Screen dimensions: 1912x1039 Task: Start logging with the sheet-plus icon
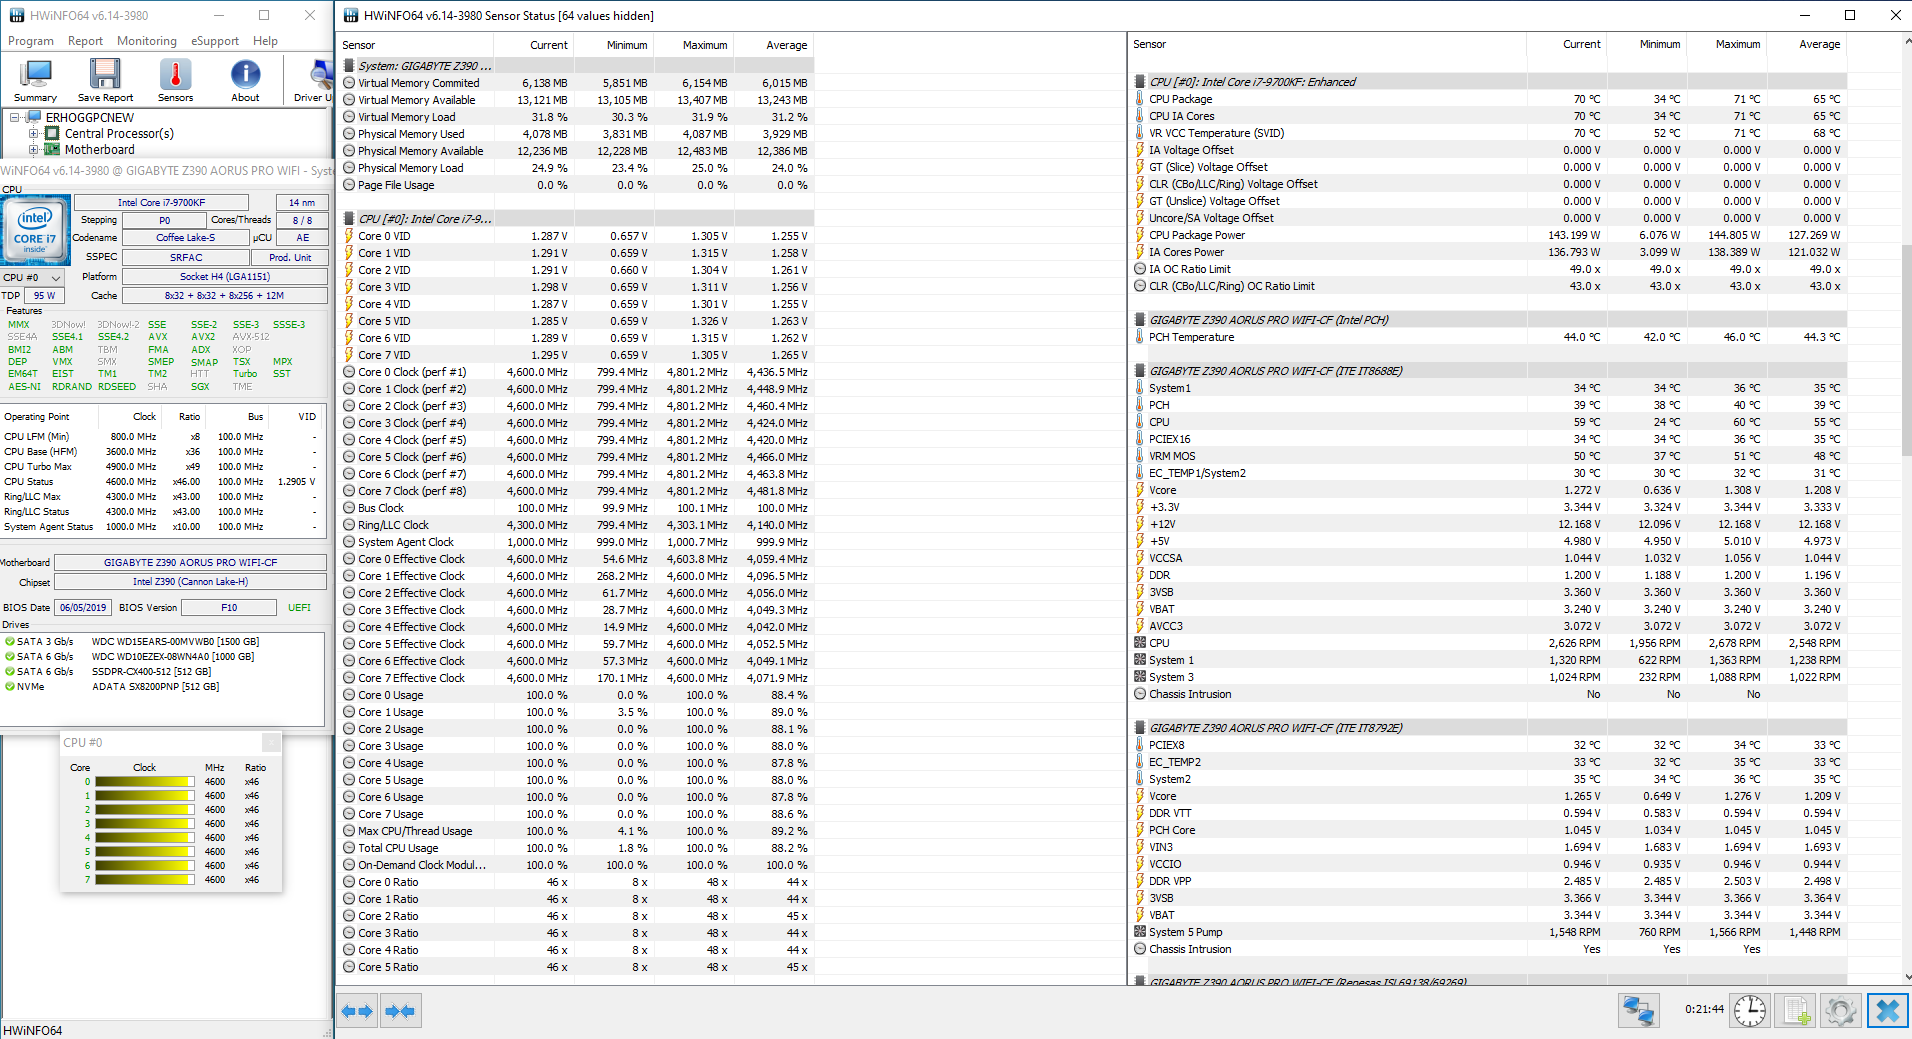[1796, 1010]
